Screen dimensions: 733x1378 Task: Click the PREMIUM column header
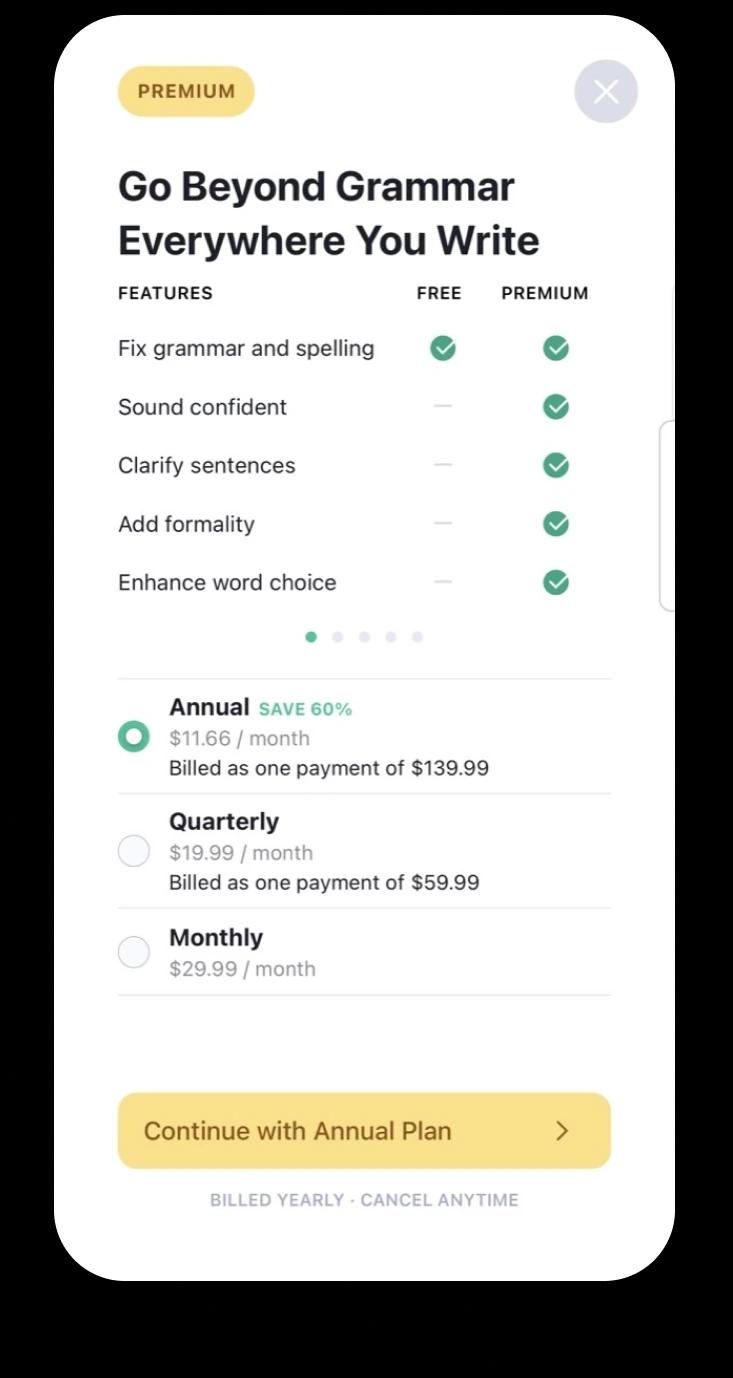point(545,293)
